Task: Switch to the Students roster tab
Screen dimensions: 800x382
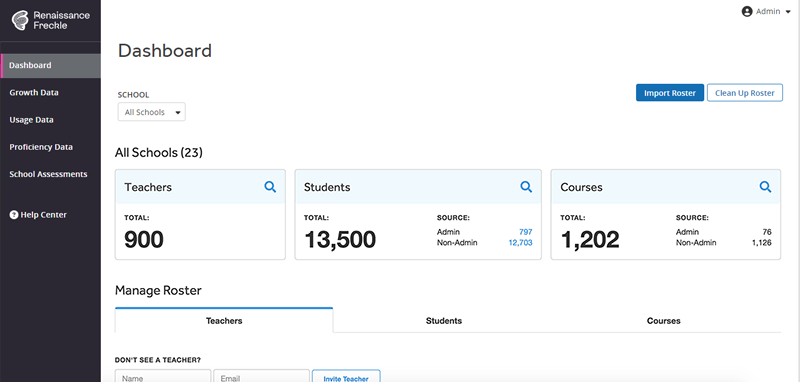Action: tap(444, 321)
